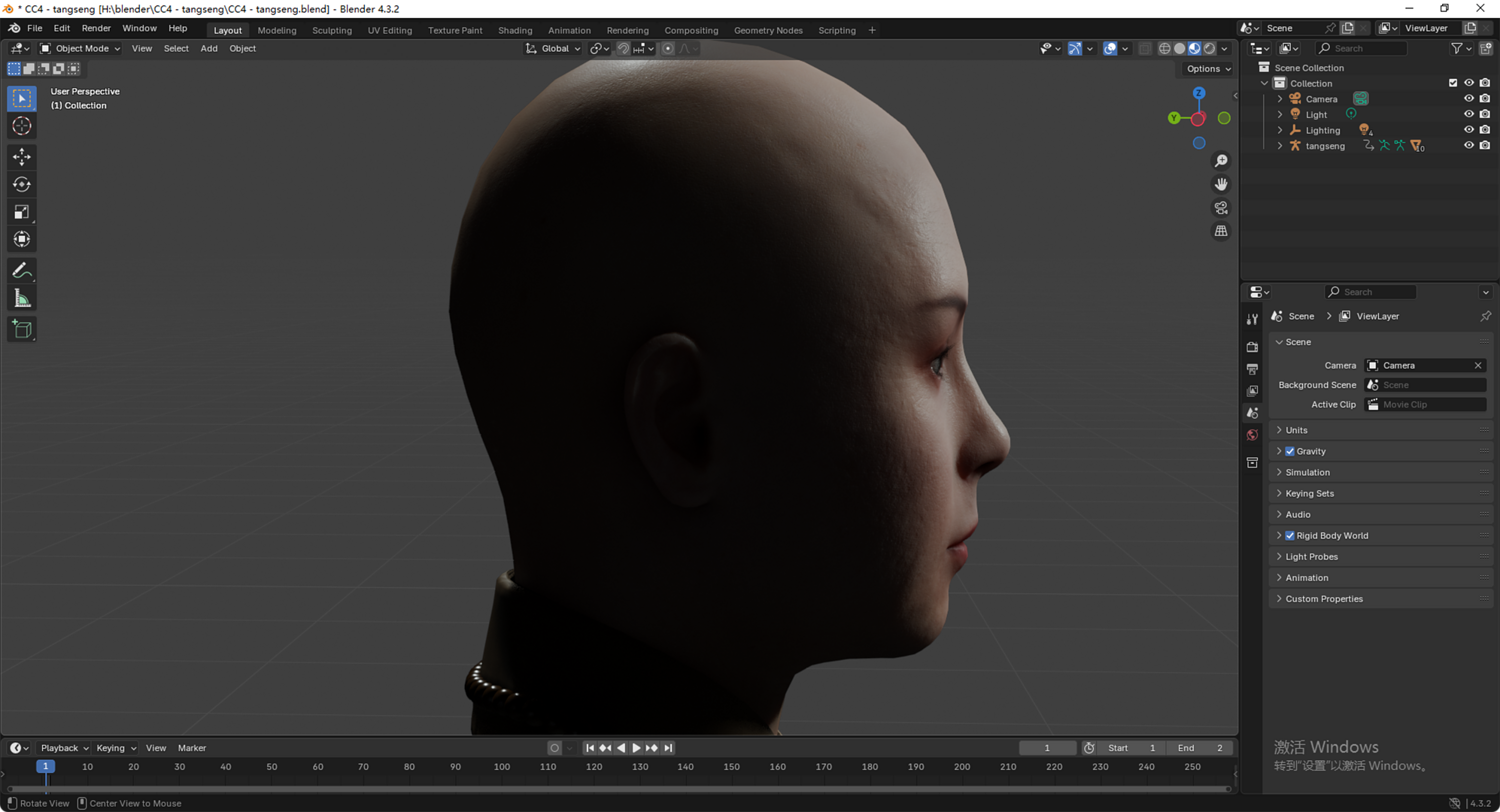Disable the Gravity checkbox
Screen dimensions: 1500x812
click(x=1290, y=451)
